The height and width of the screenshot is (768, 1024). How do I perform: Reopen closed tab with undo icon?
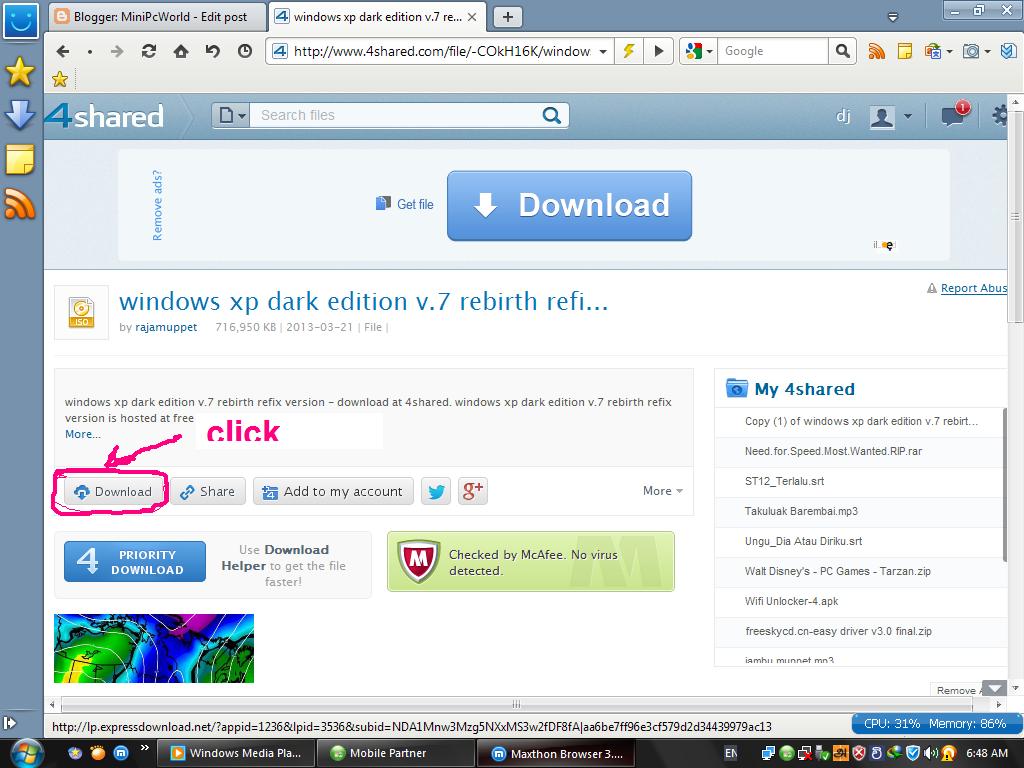213,51
